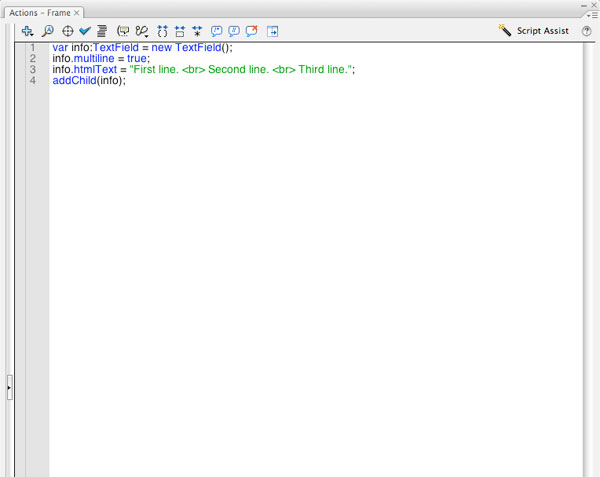Apply line comment icon
Image resolution: width=600 pixels, height=477 pixels.
click(x=233, y=31)
